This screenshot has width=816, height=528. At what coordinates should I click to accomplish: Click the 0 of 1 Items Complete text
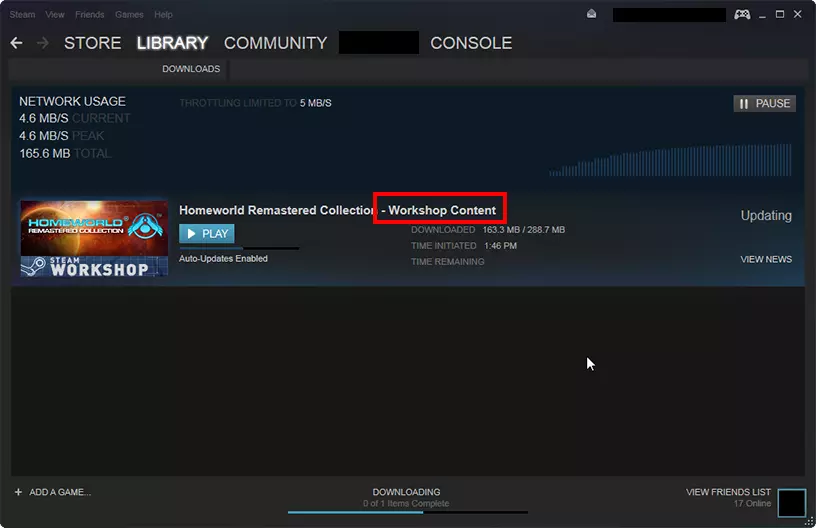[406, 504]
